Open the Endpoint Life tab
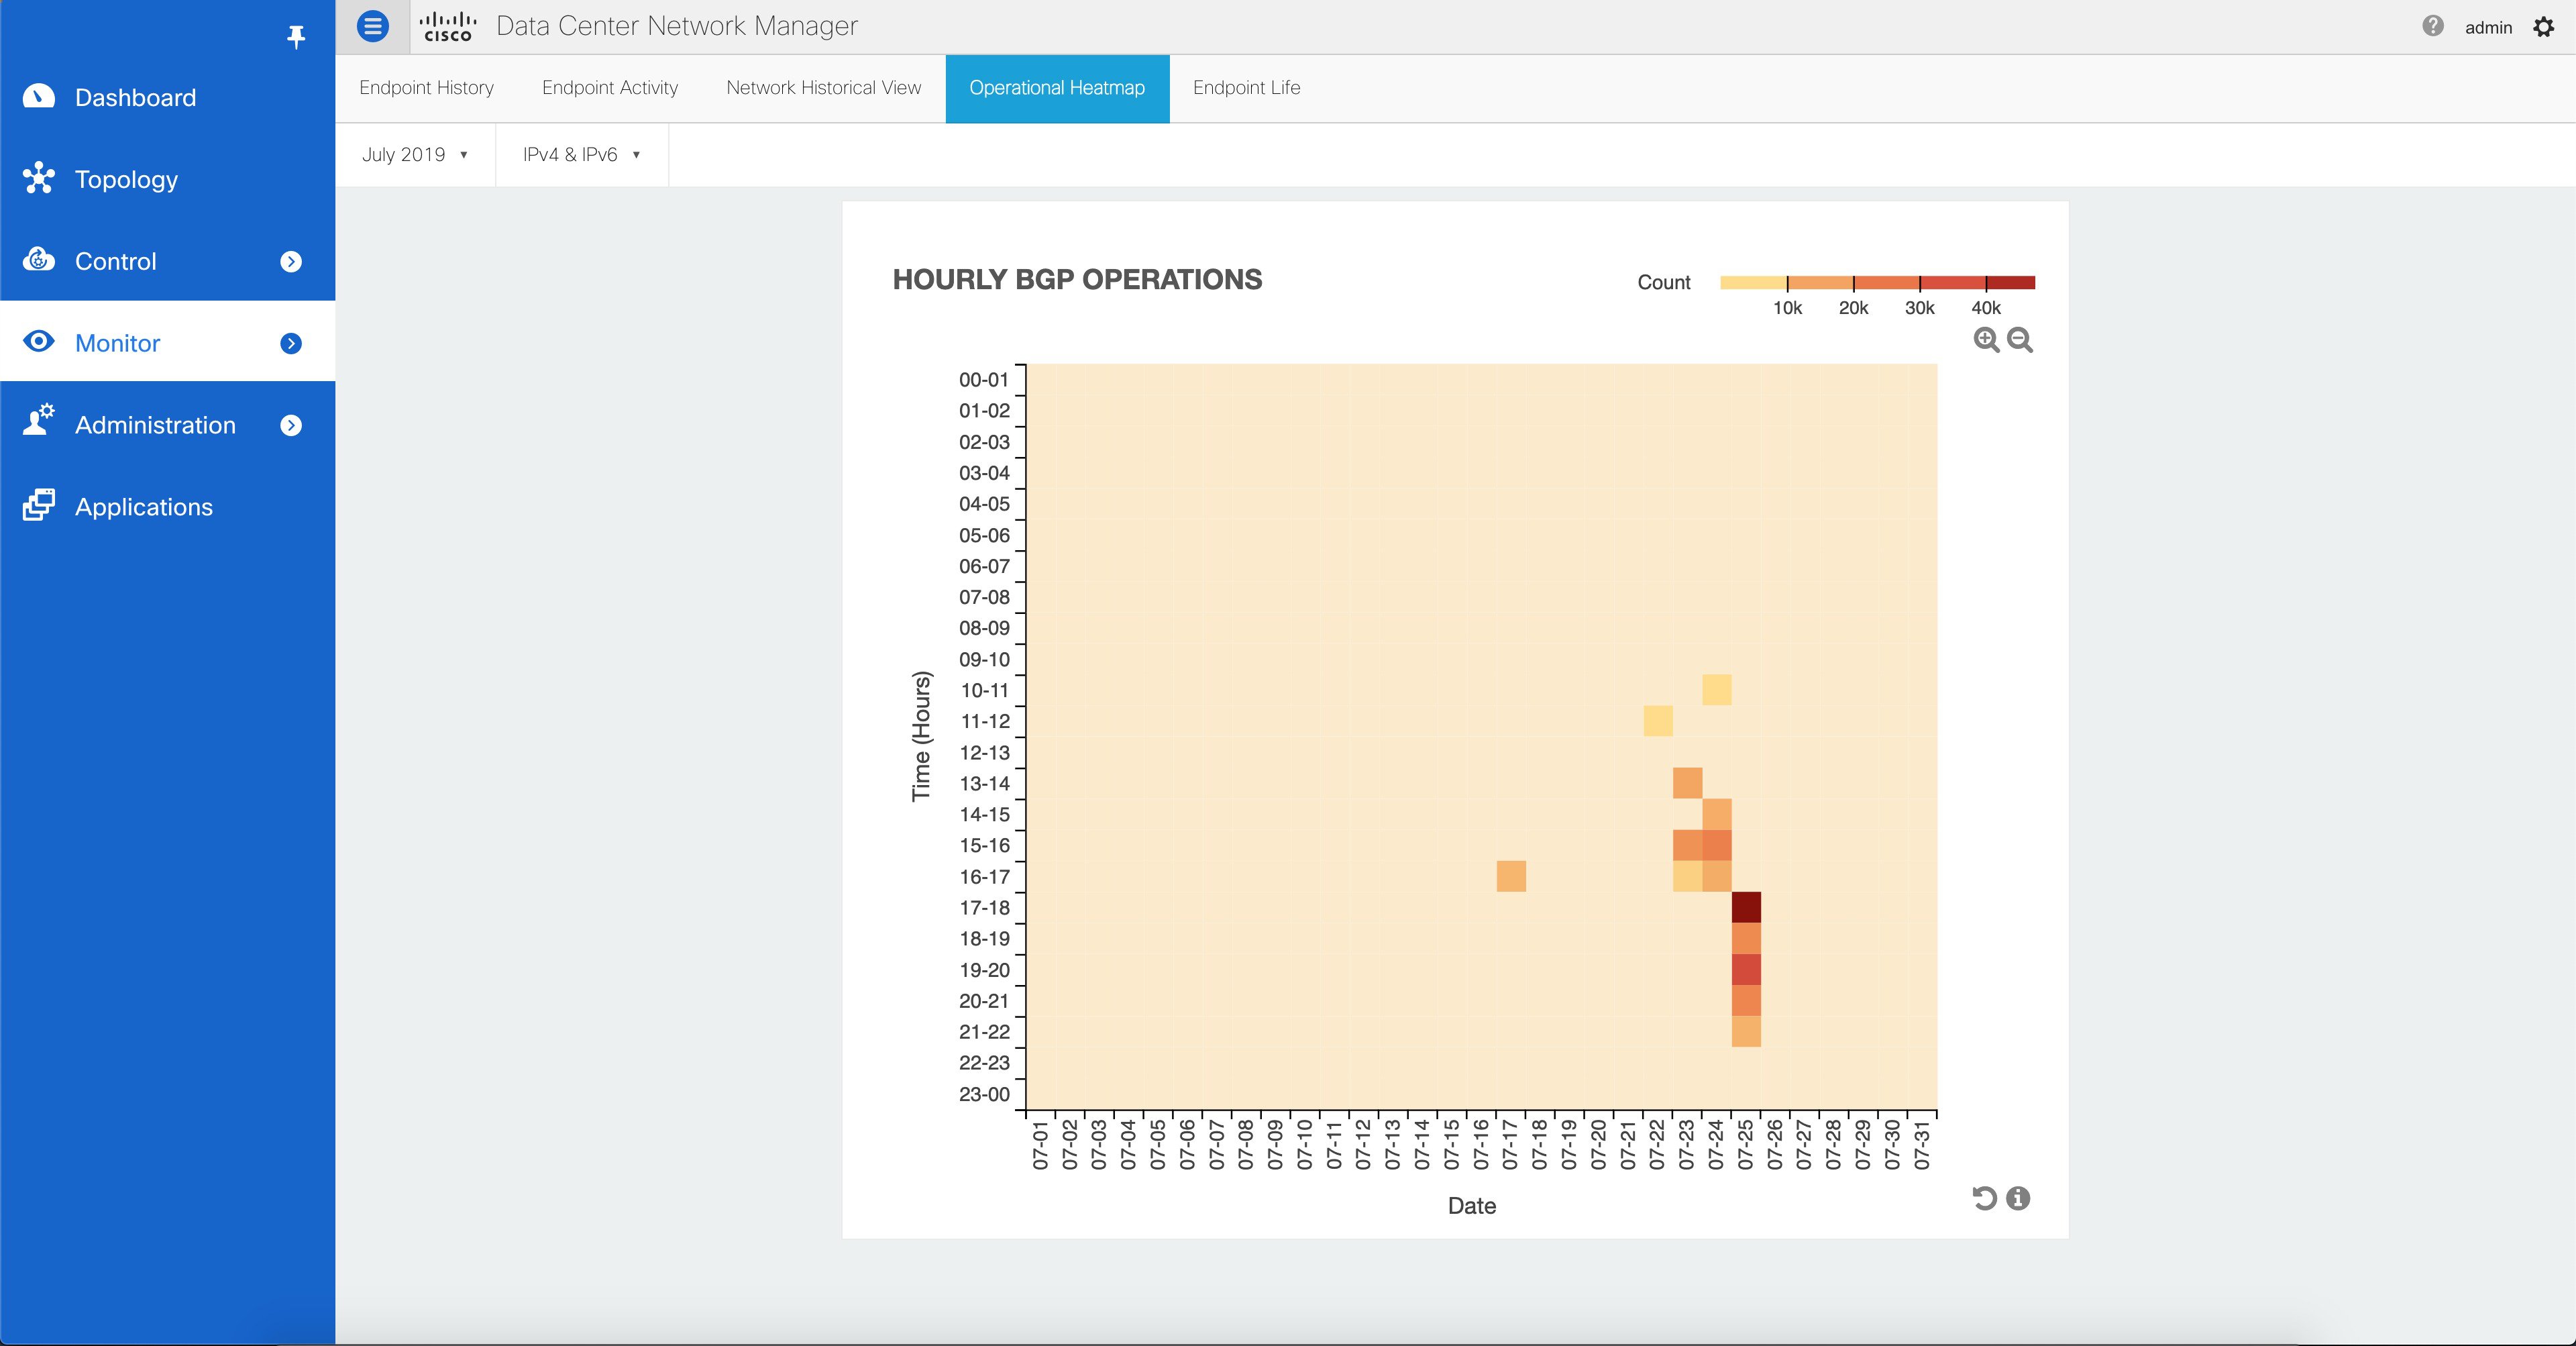The height and width of the screenshot is (1346, 2576). click(x=1246, y=88)
